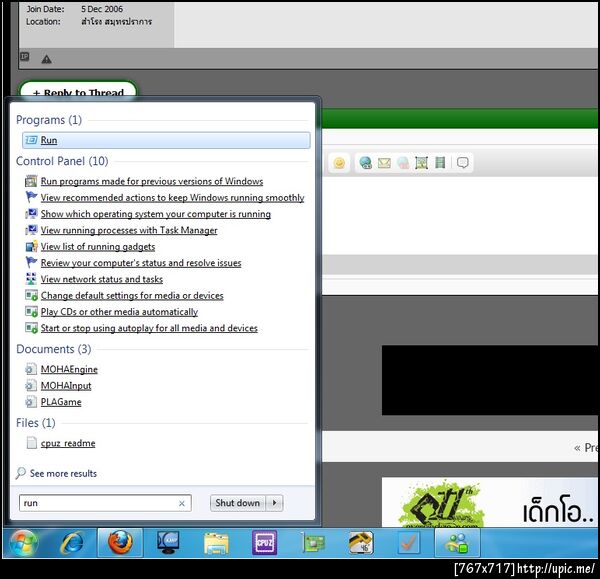Click See more results
600x579 pixels.
pos(63,473)
